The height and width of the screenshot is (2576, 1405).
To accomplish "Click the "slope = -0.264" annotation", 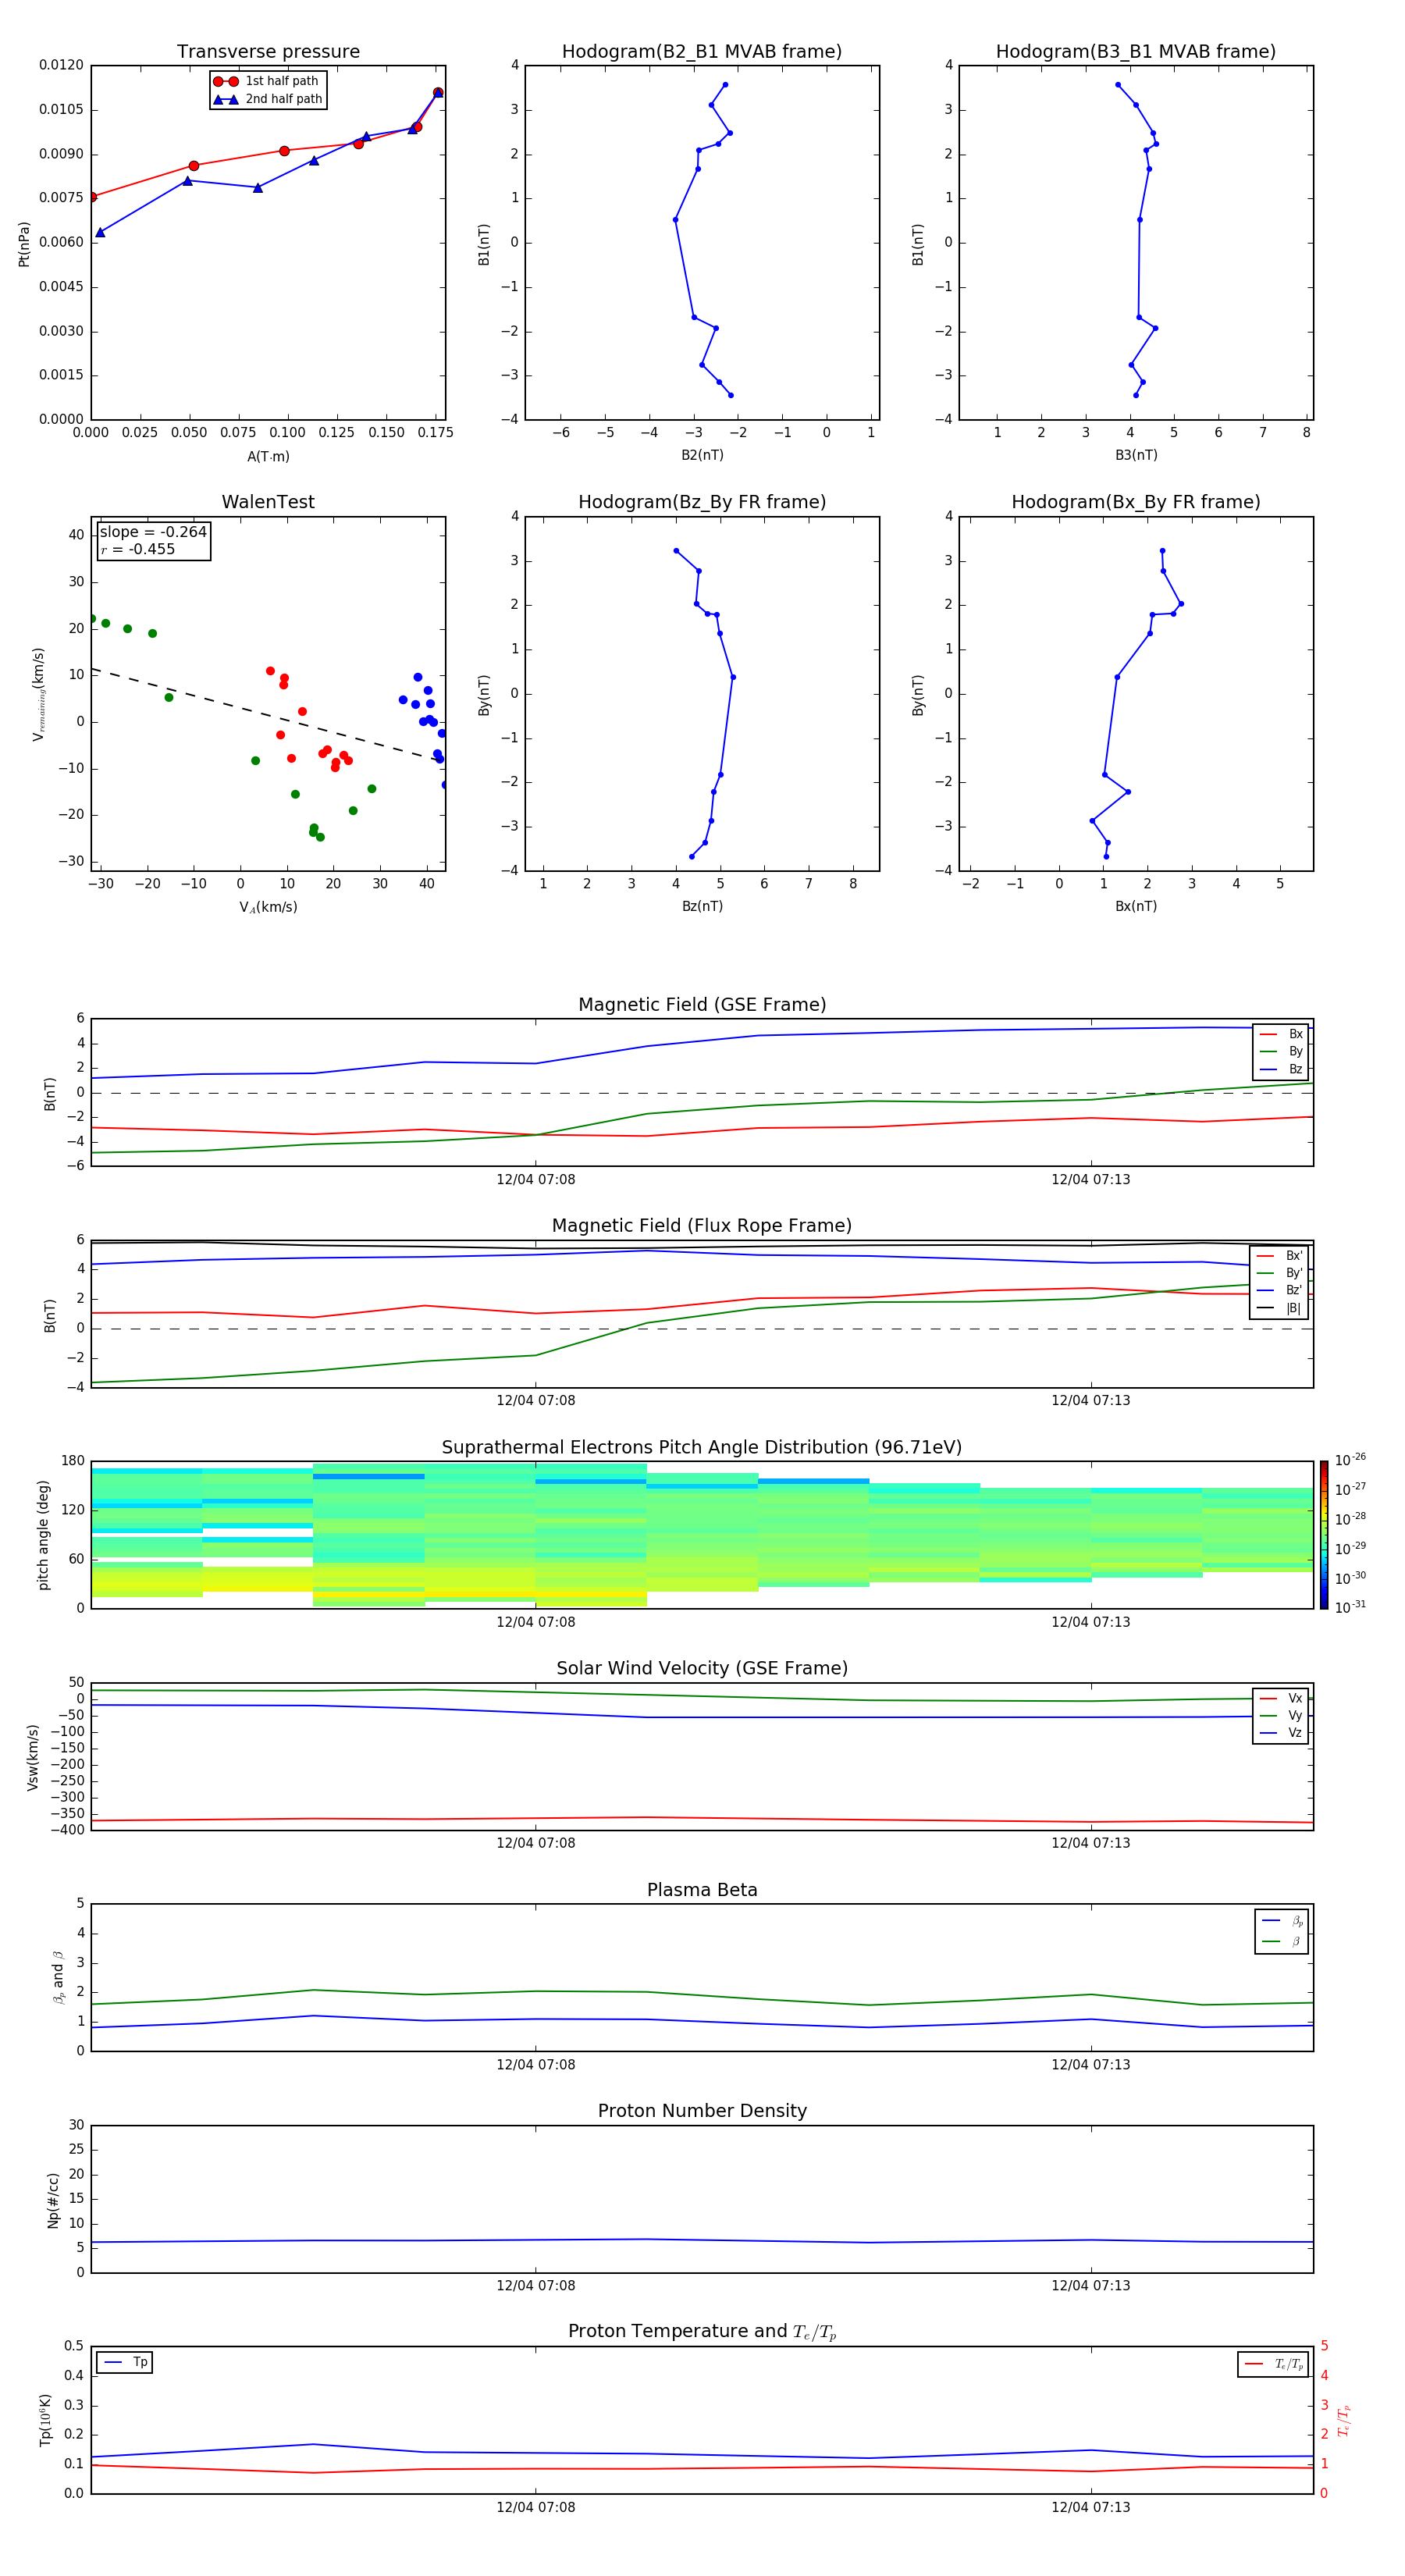I will [x=153, y=532].
